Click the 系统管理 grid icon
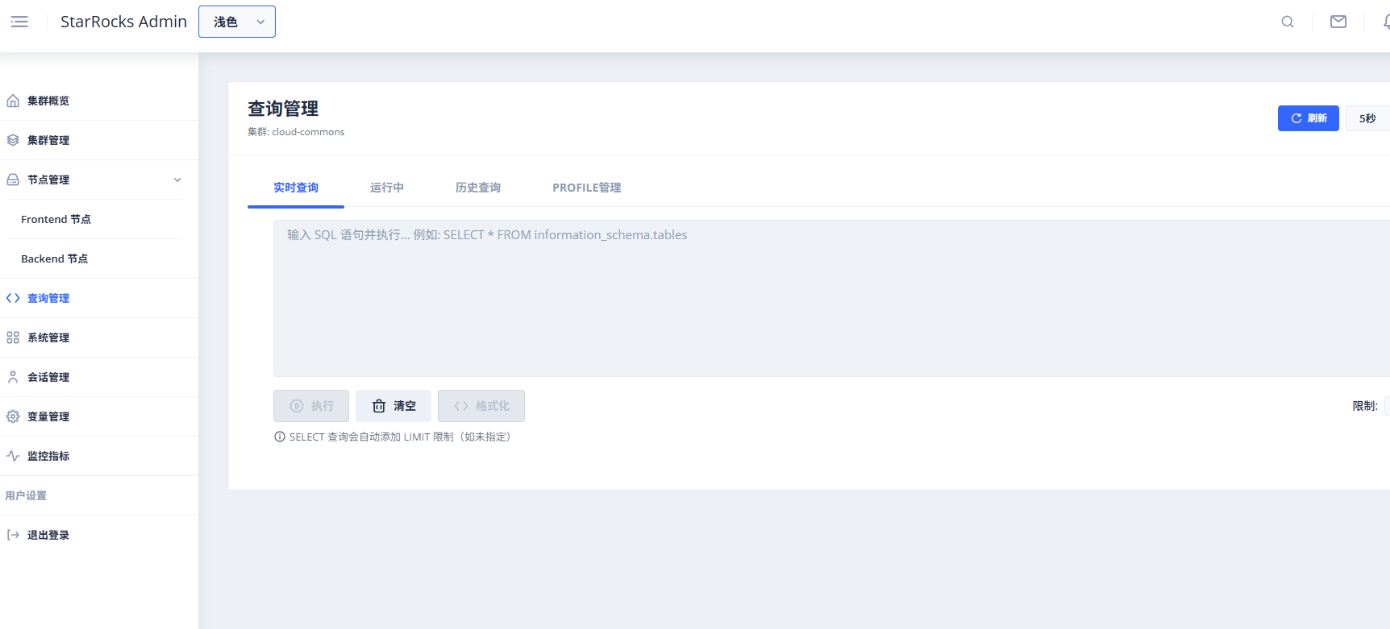Viewport: 1390px width, 629px height. pyautogui.click(x=13, y=338)
